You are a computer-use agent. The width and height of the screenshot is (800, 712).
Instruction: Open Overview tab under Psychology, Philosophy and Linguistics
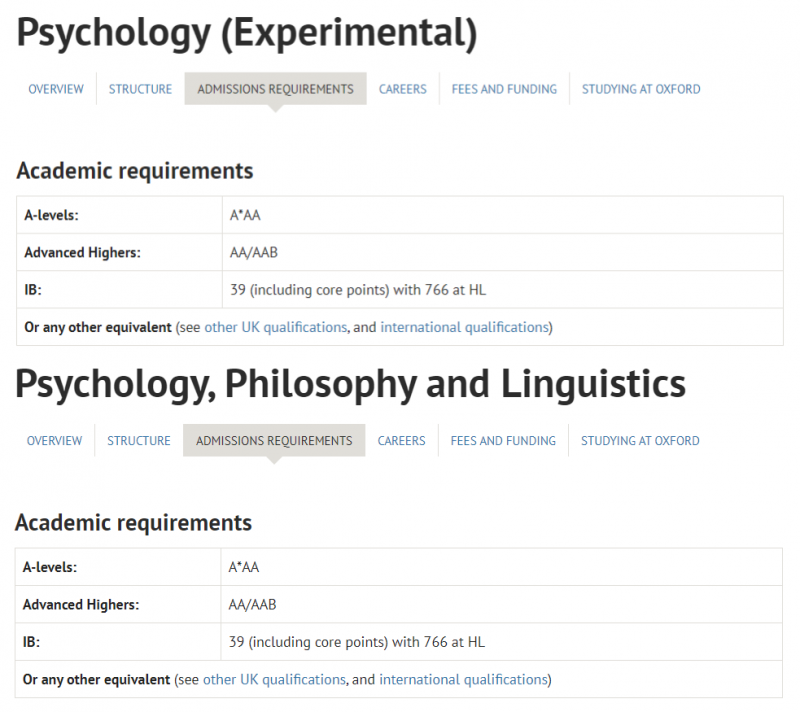click(55, 441)
